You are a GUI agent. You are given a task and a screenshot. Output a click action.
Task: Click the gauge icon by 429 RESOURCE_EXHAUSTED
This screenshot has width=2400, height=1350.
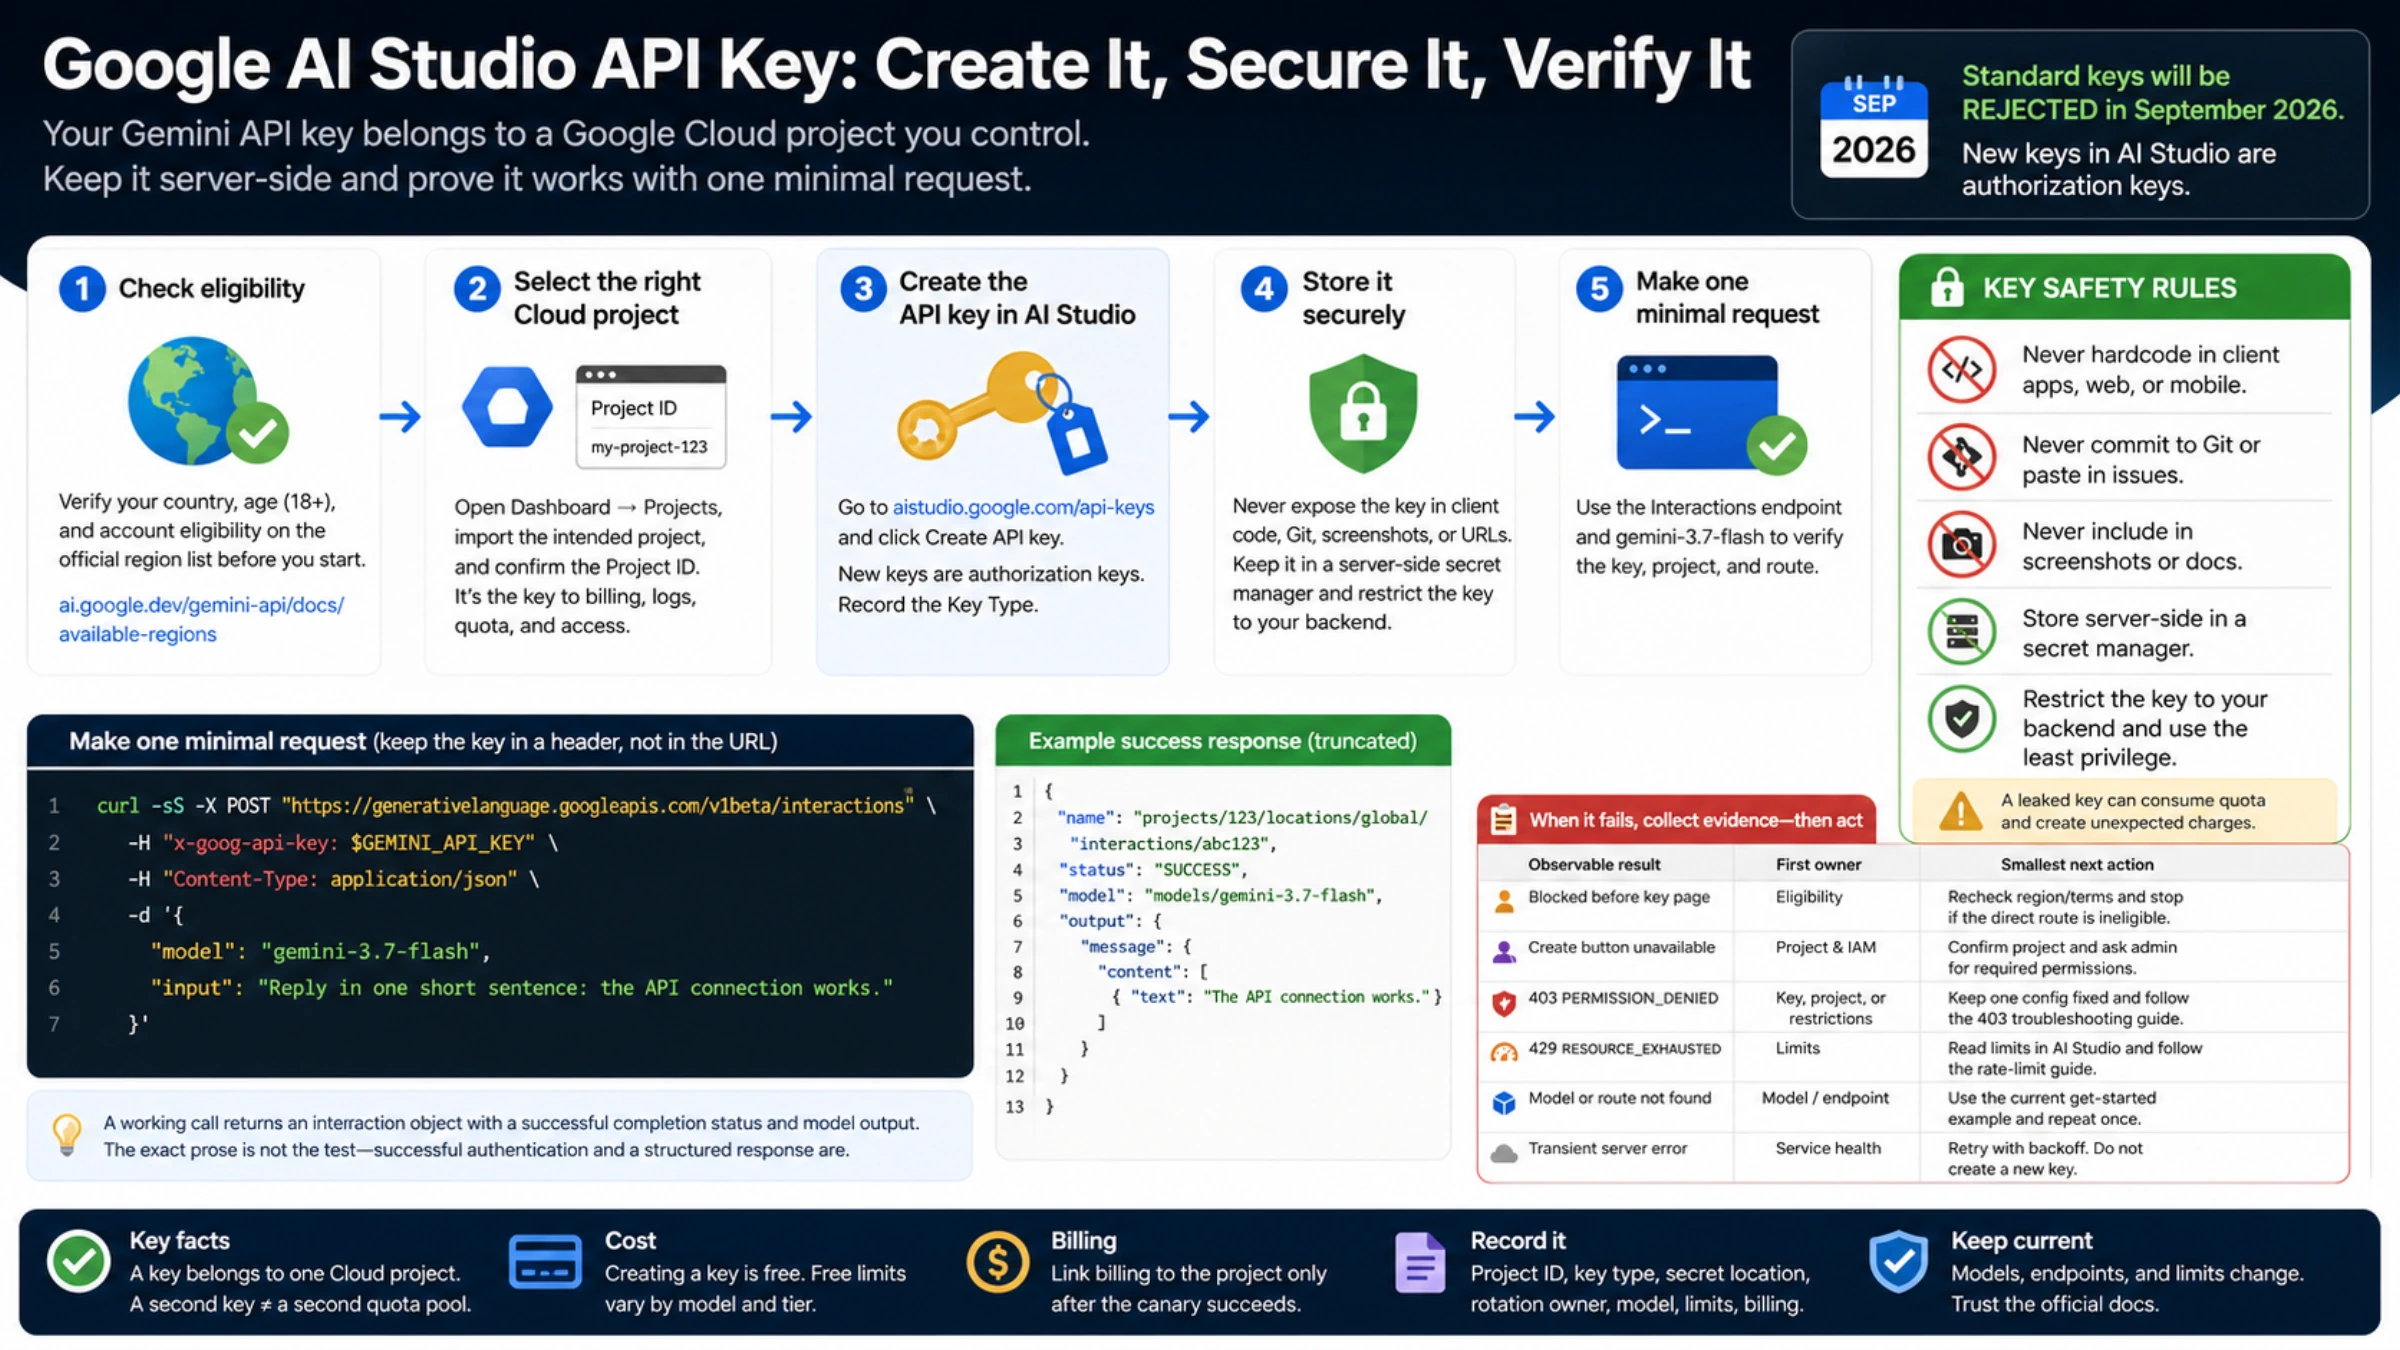pyautogui.click(x=1504, y=1052)
